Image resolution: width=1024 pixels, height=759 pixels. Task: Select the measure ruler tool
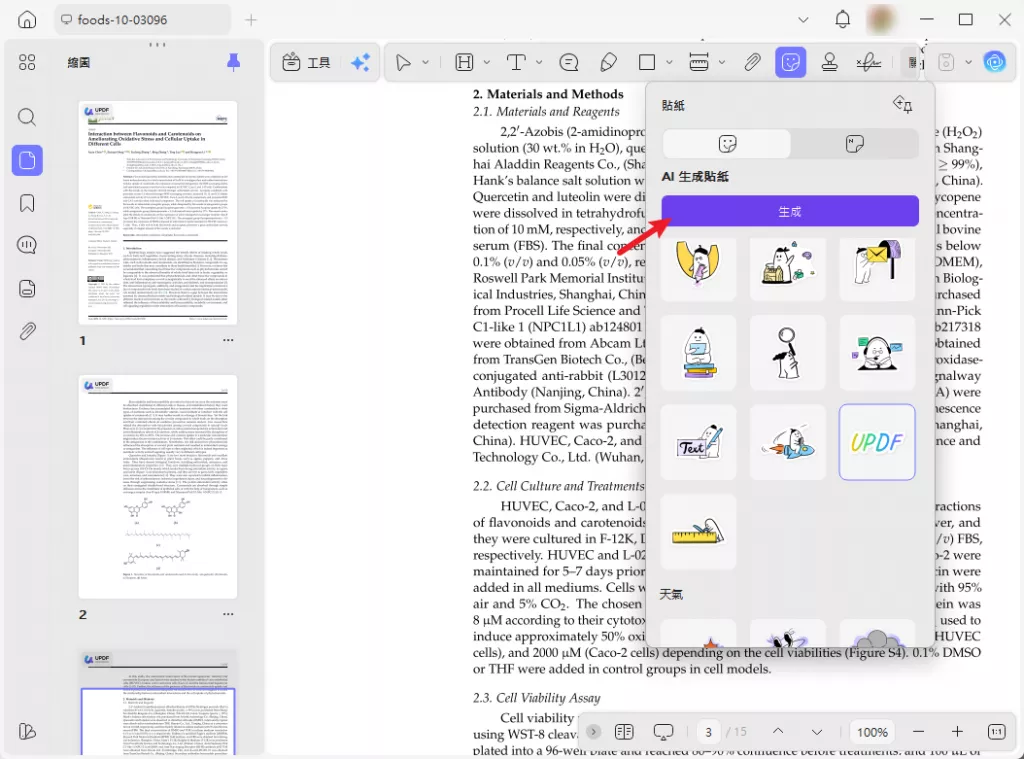[699, 62]
